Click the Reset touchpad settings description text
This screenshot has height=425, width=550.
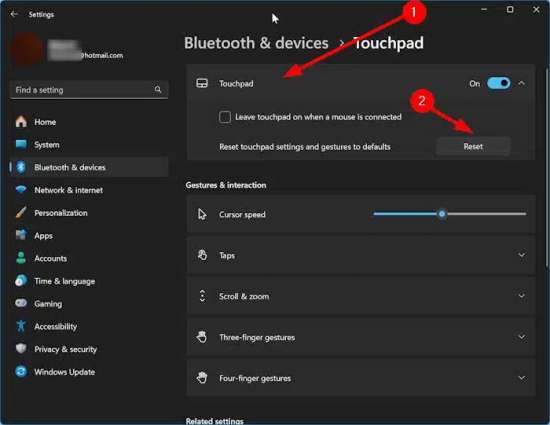tap(305, 147)
